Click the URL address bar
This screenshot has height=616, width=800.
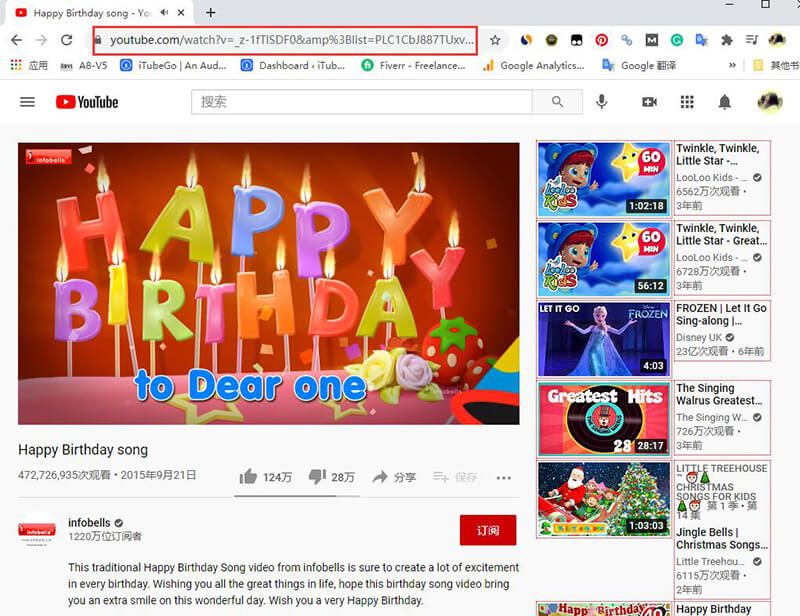tap(285, 40)
